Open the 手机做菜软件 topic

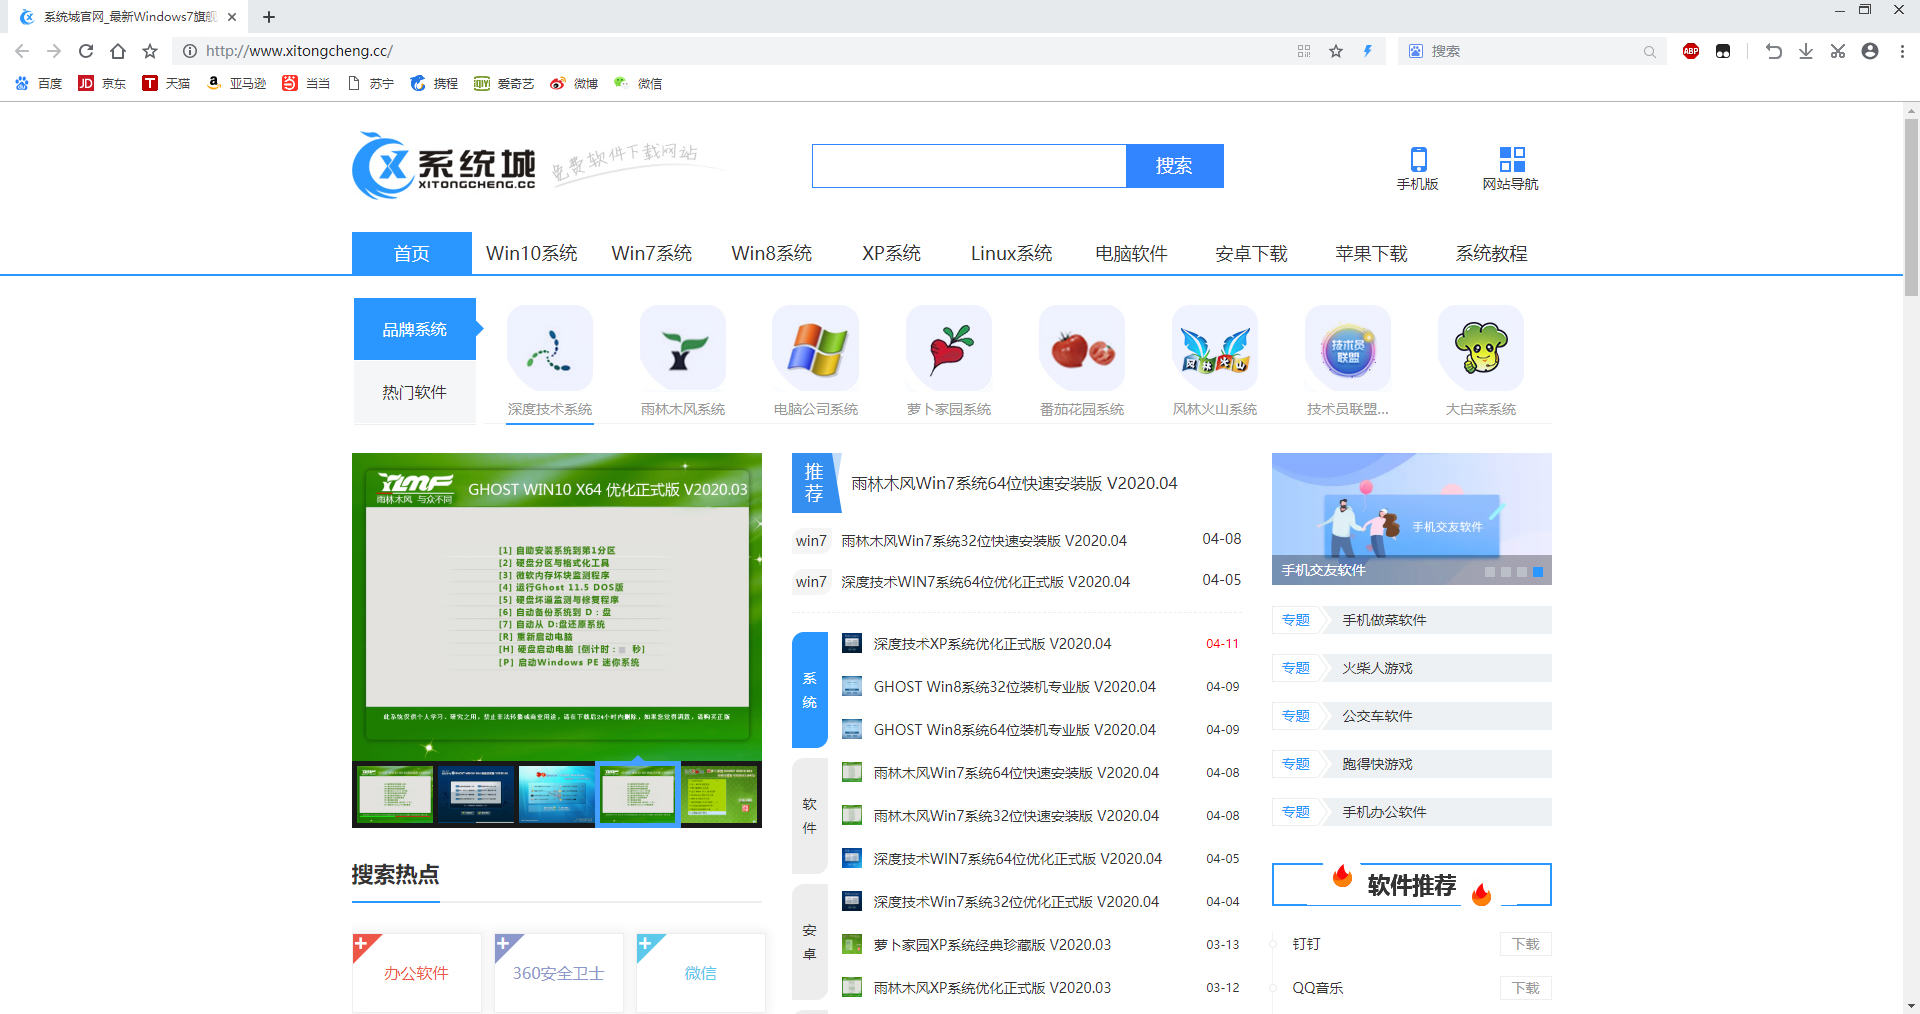[x=1412, y=620]
